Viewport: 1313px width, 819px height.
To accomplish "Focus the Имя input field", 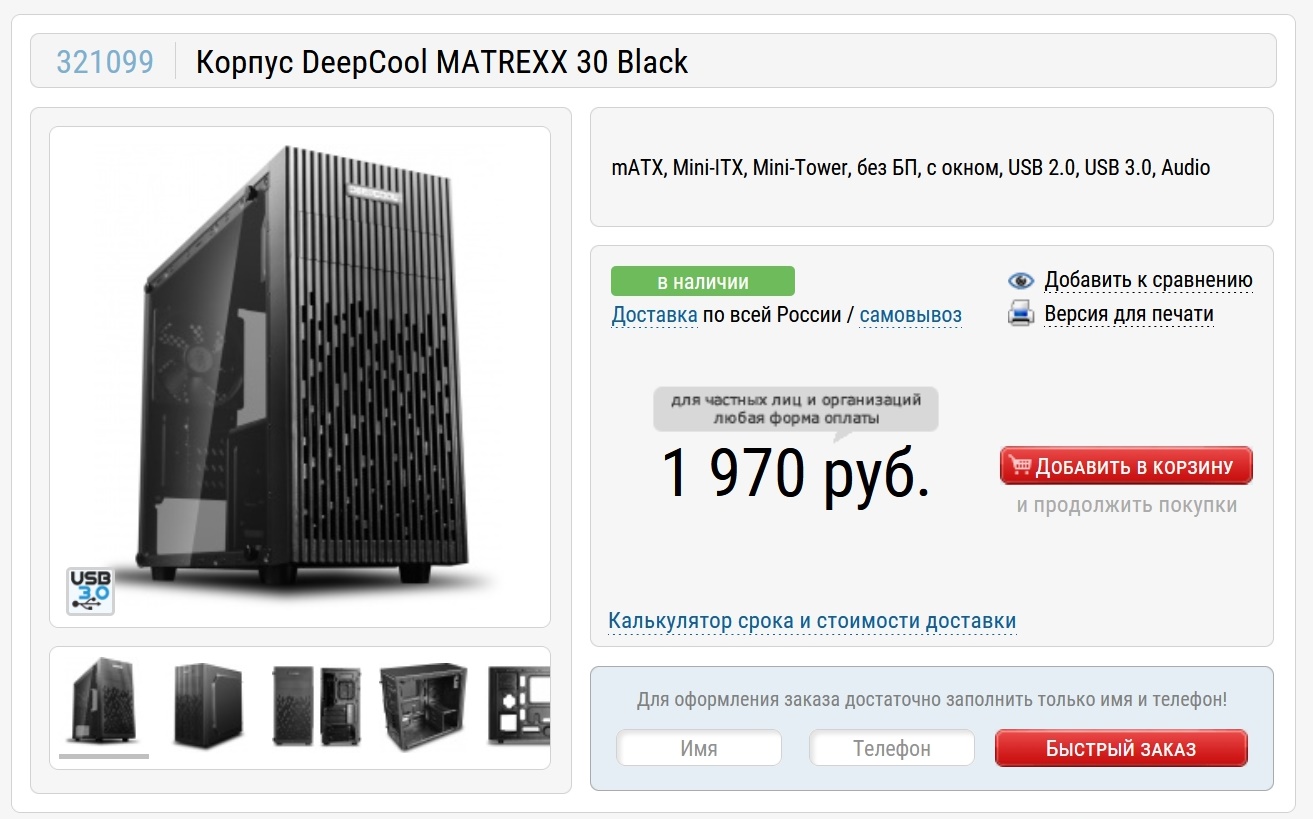I will click(699, 748).
